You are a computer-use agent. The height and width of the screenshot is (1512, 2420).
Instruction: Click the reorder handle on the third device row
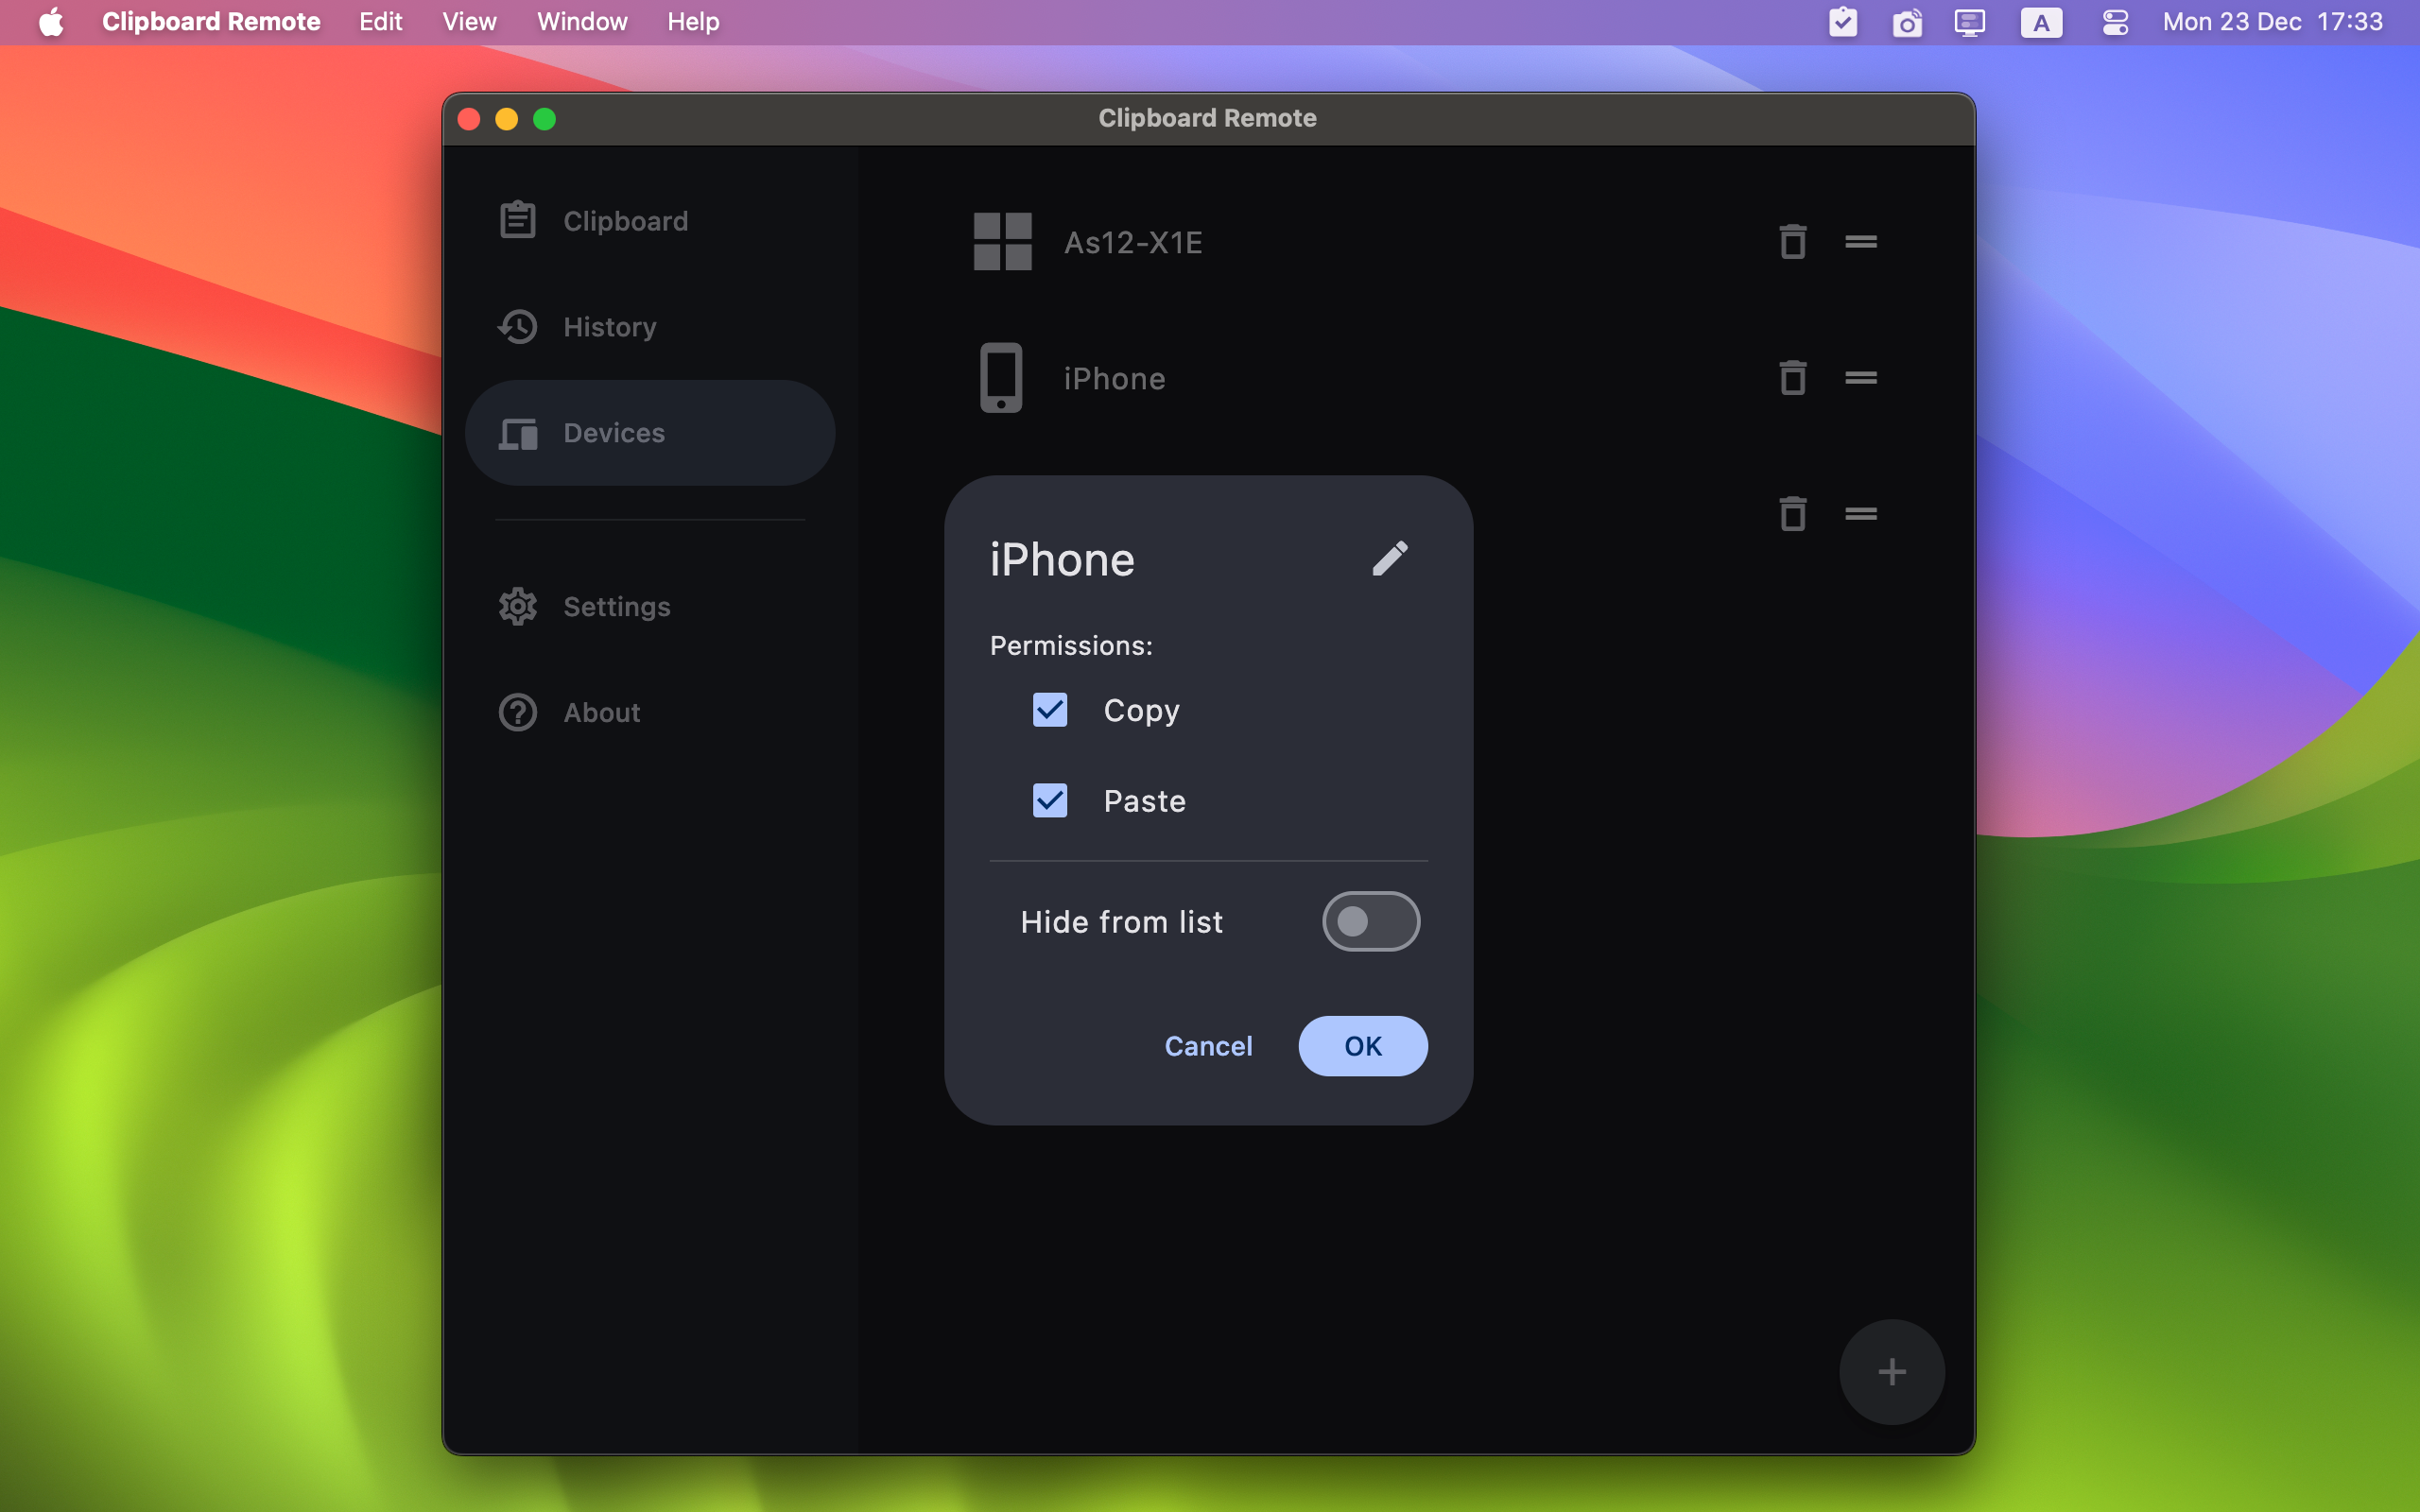tap(1860, 514)
